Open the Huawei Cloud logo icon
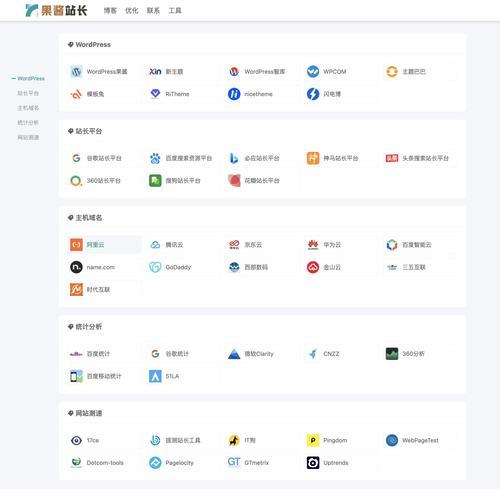This screenshot has height=489, width=500. 313,245
